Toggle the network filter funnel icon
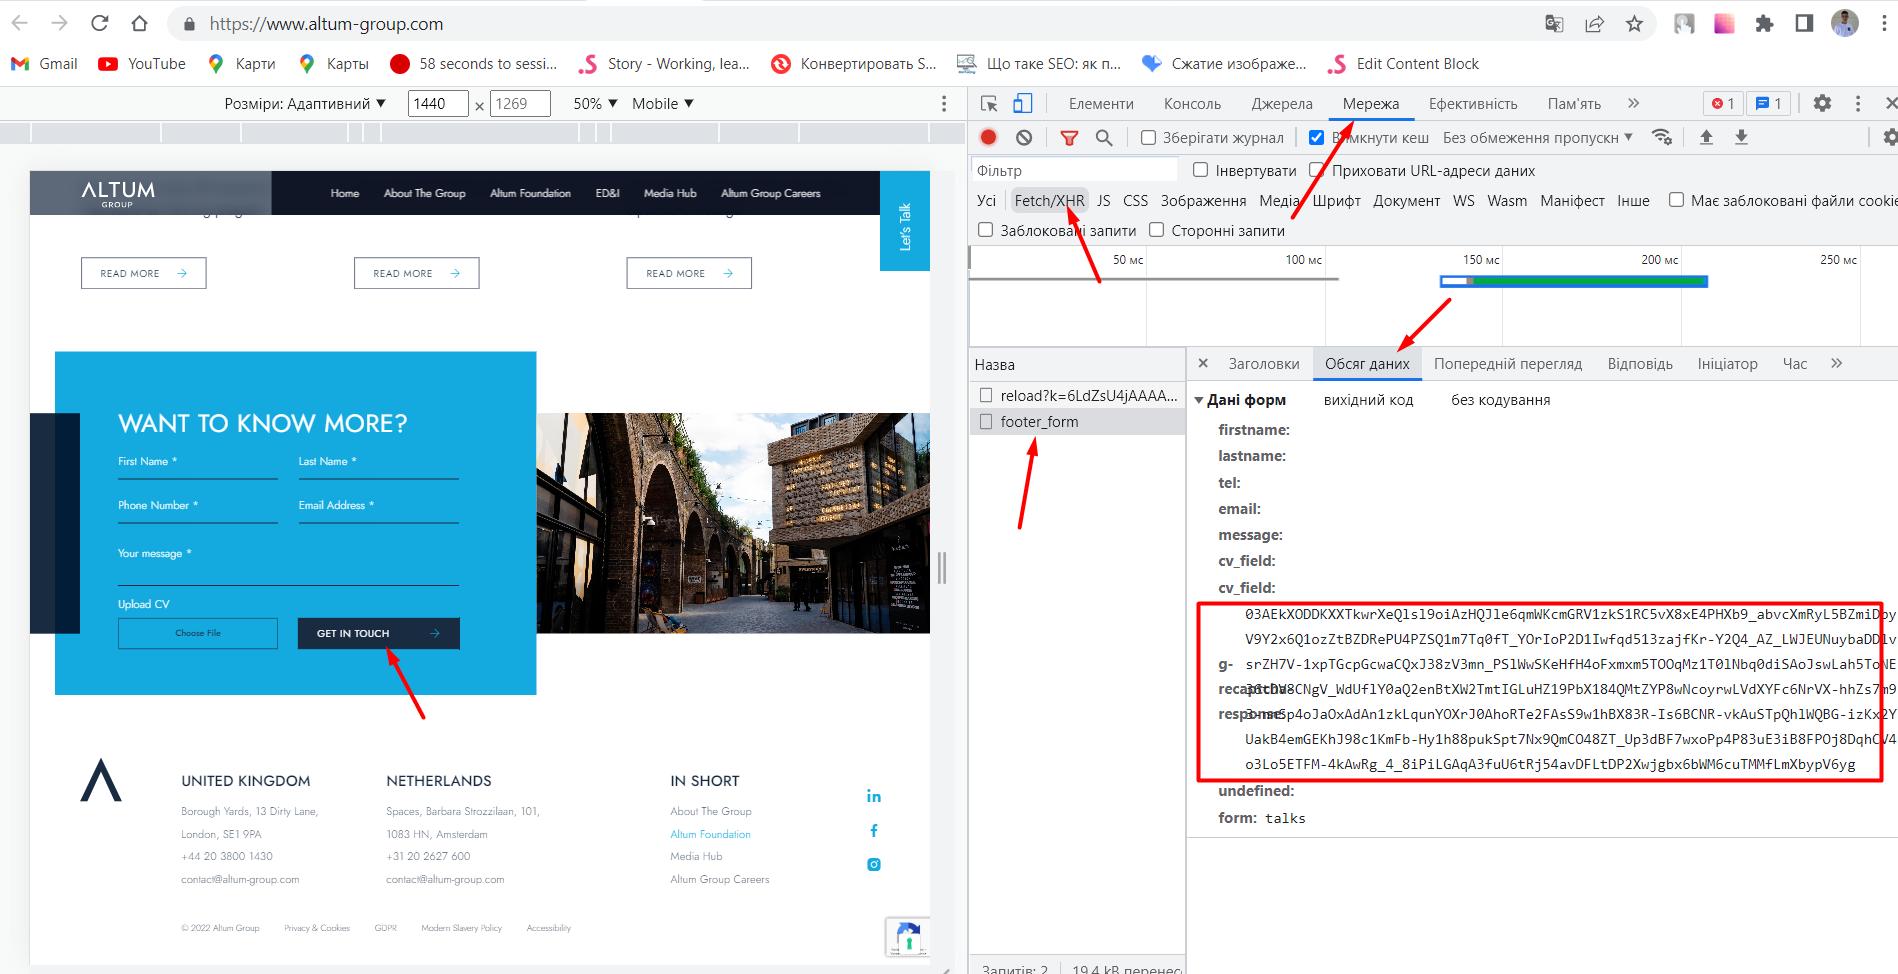 coord(1069,137)
